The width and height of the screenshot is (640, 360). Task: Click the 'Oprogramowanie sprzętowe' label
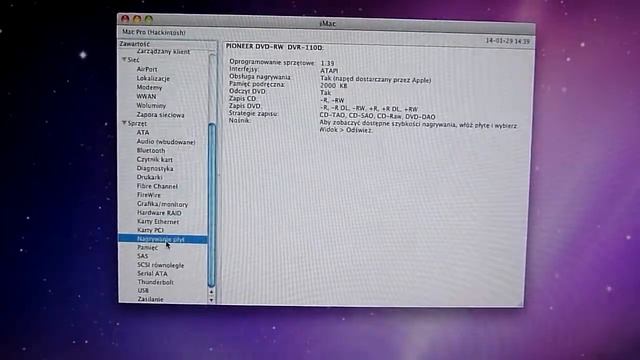[x=272, y=62]
